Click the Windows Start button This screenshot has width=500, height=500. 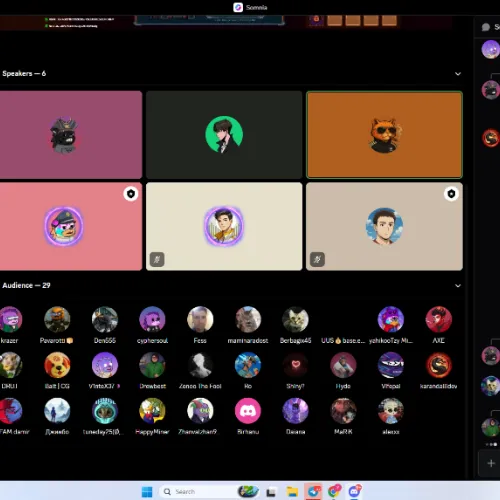(147, 492)
